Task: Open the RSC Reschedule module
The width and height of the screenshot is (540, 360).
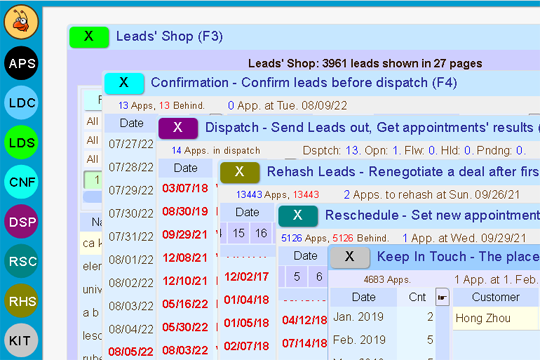Action: pos(21,261)
